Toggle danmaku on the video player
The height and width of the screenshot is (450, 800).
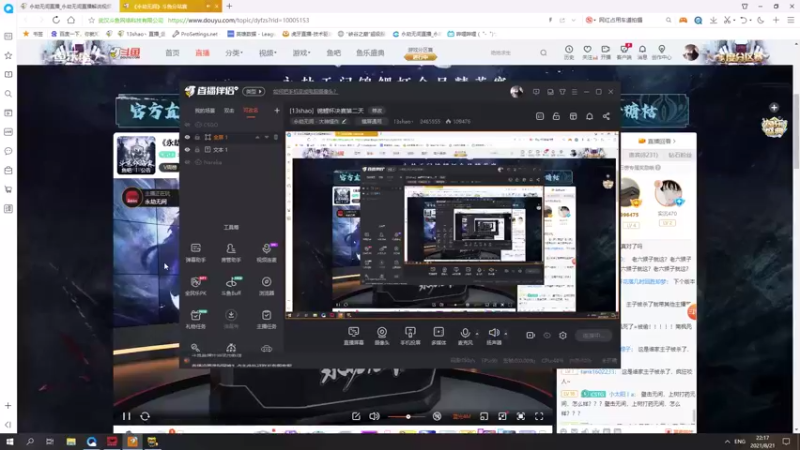[437, 416]
